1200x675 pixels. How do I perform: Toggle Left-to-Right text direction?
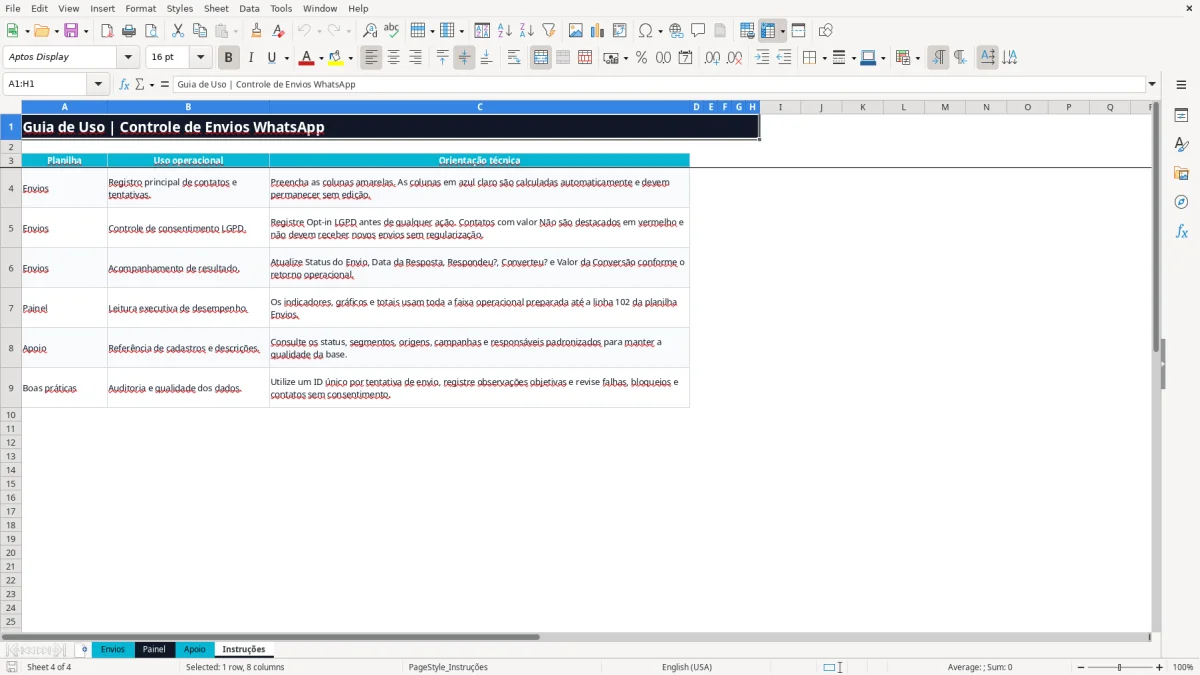tap(938, 58)
